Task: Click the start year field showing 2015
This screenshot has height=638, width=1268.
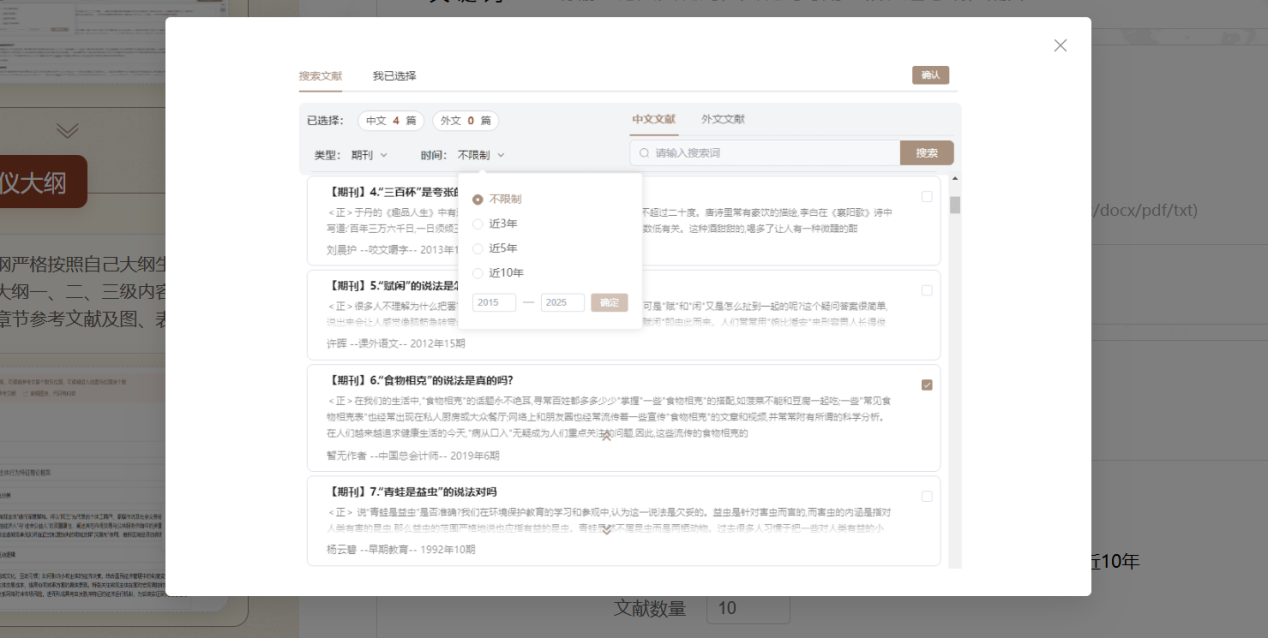Action: point(494,302)
